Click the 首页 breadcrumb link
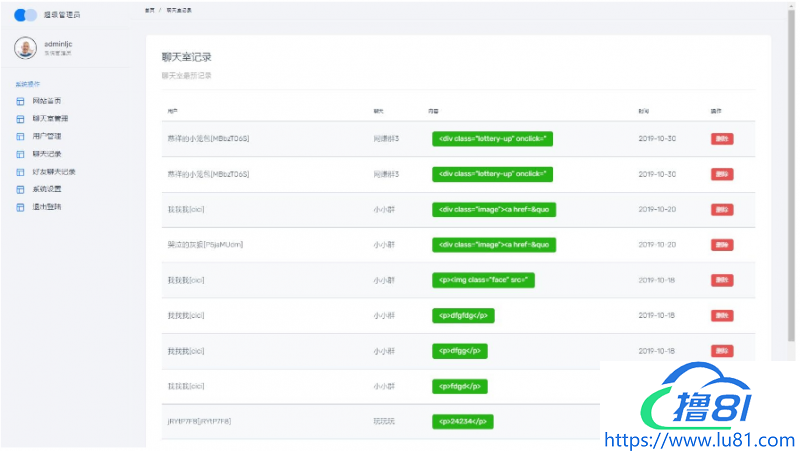800x451 pixels. click(x=149, y=10)
